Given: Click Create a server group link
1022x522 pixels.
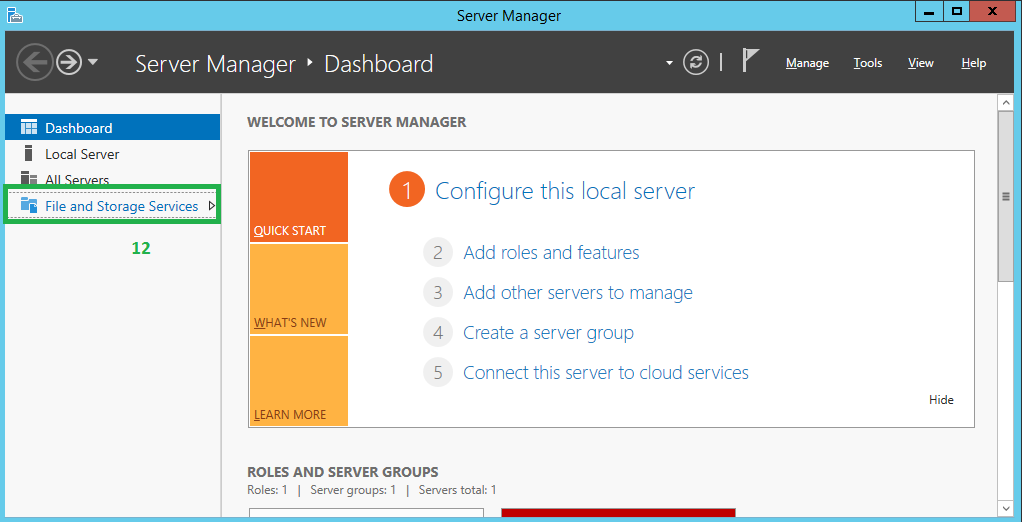Looking at the screenshot, I should click(x=548, y=333).
